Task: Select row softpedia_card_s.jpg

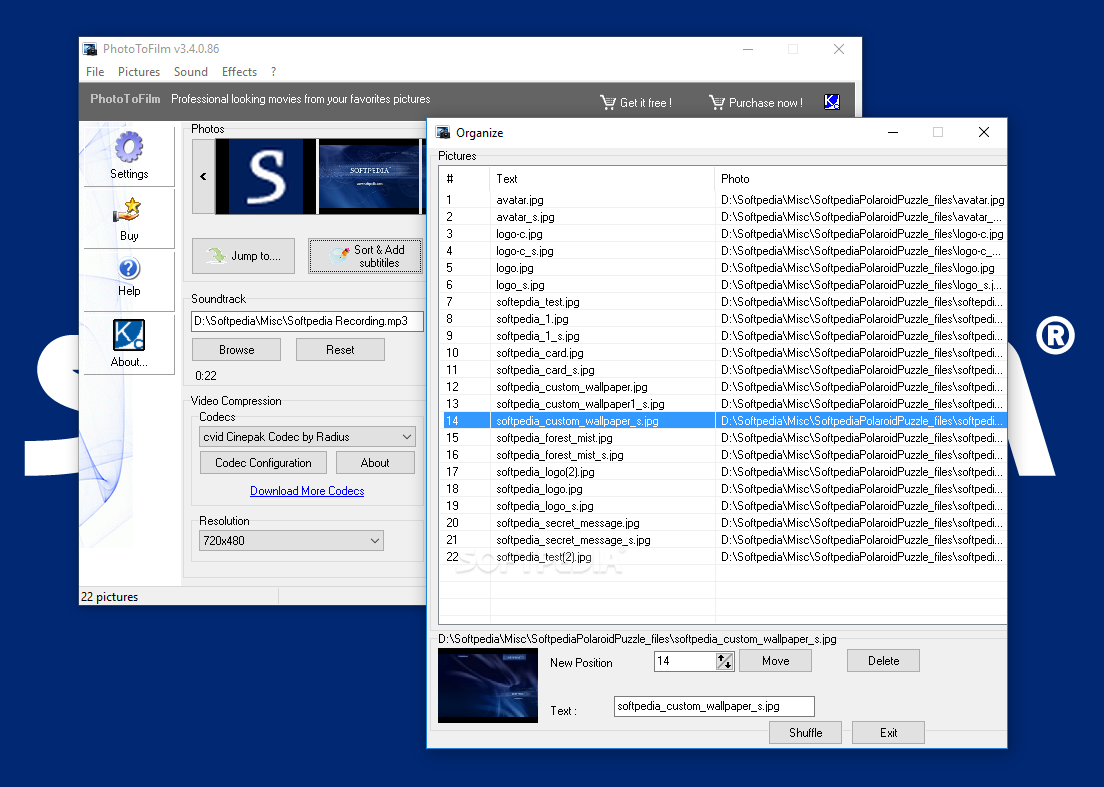Action: [722, 370]
